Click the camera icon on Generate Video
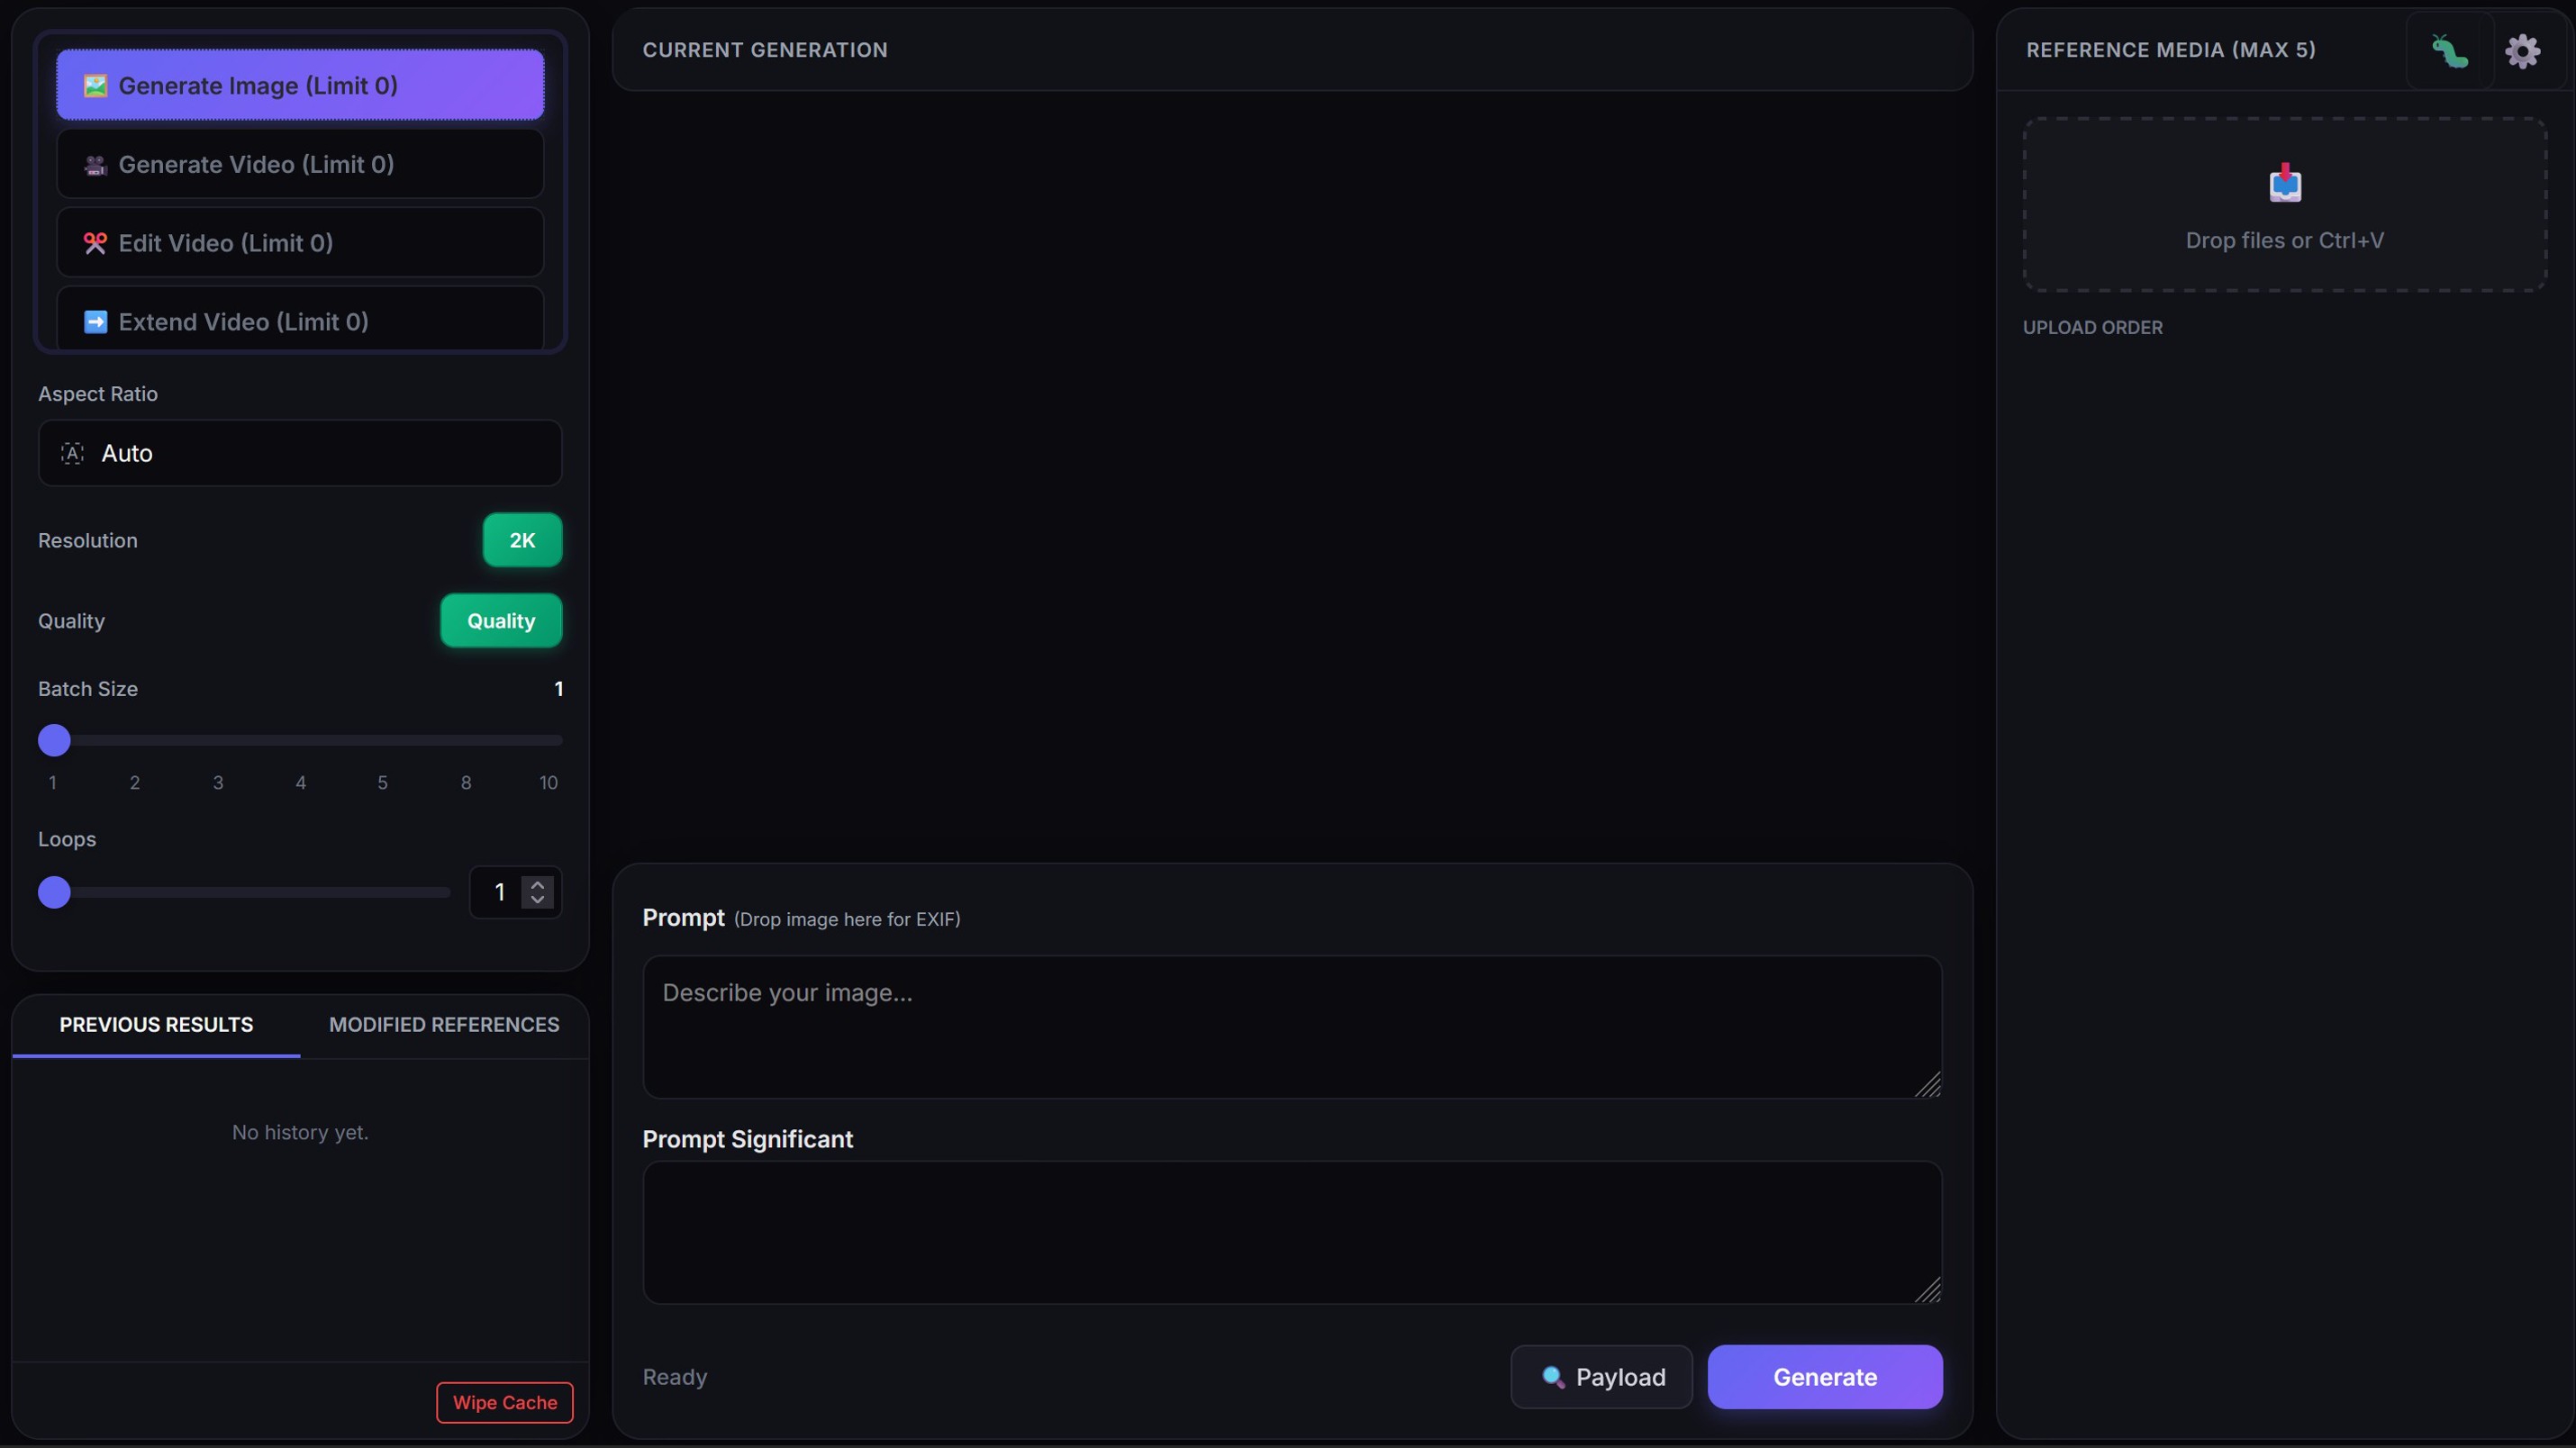 95,164
